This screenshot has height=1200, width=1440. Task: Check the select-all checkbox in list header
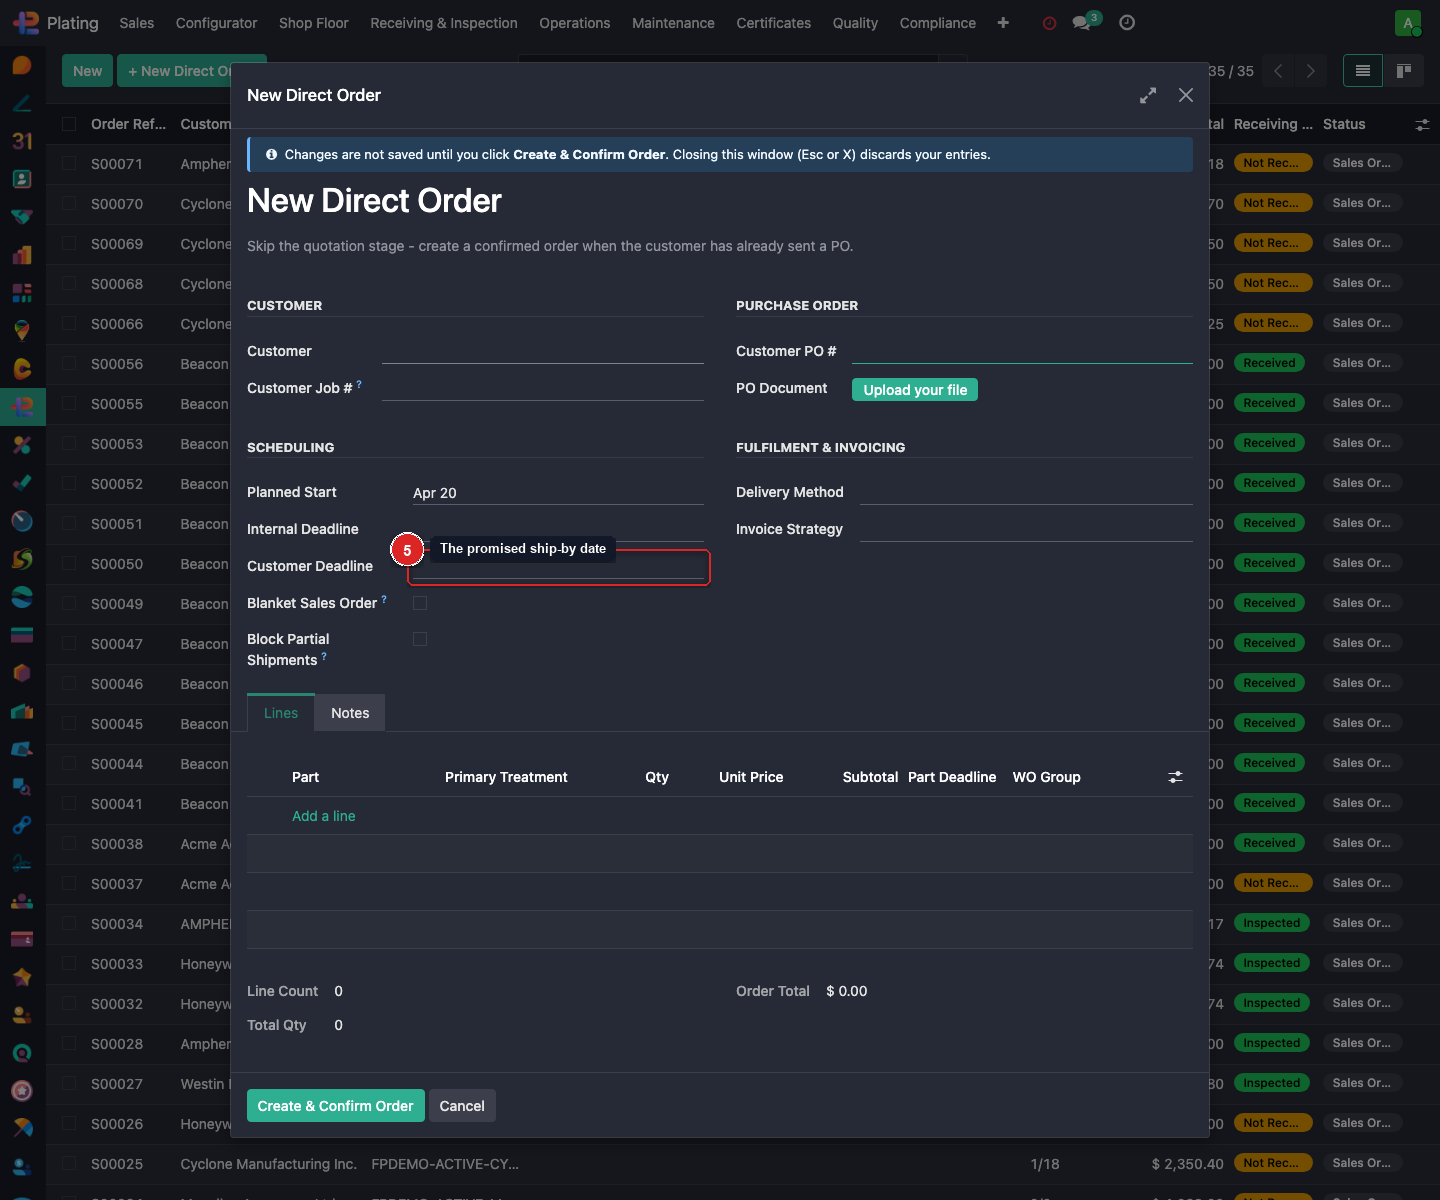(69, 124)
